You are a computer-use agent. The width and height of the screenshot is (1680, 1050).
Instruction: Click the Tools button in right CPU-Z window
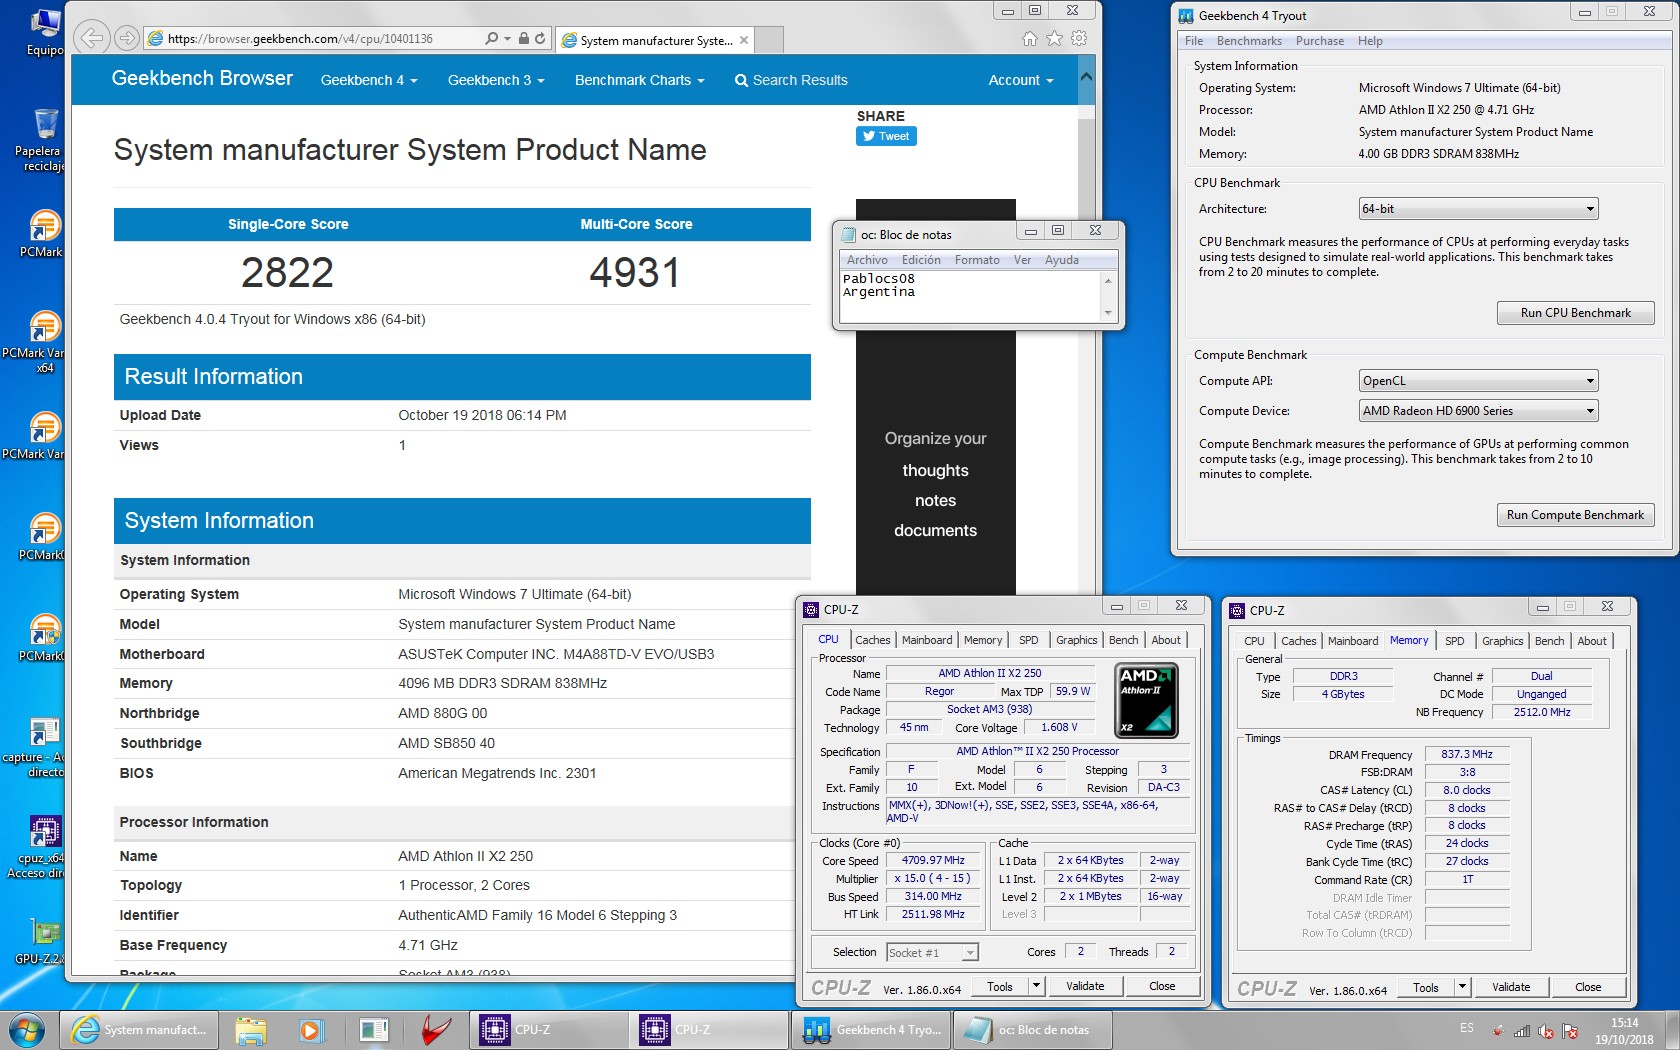coord(1426,987)
